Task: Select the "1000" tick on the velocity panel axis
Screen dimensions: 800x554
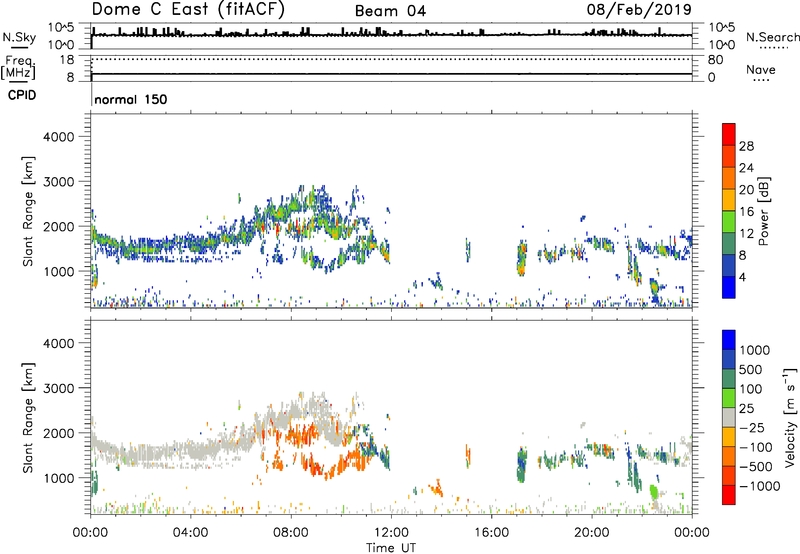Action: click(x=58, y=478)
